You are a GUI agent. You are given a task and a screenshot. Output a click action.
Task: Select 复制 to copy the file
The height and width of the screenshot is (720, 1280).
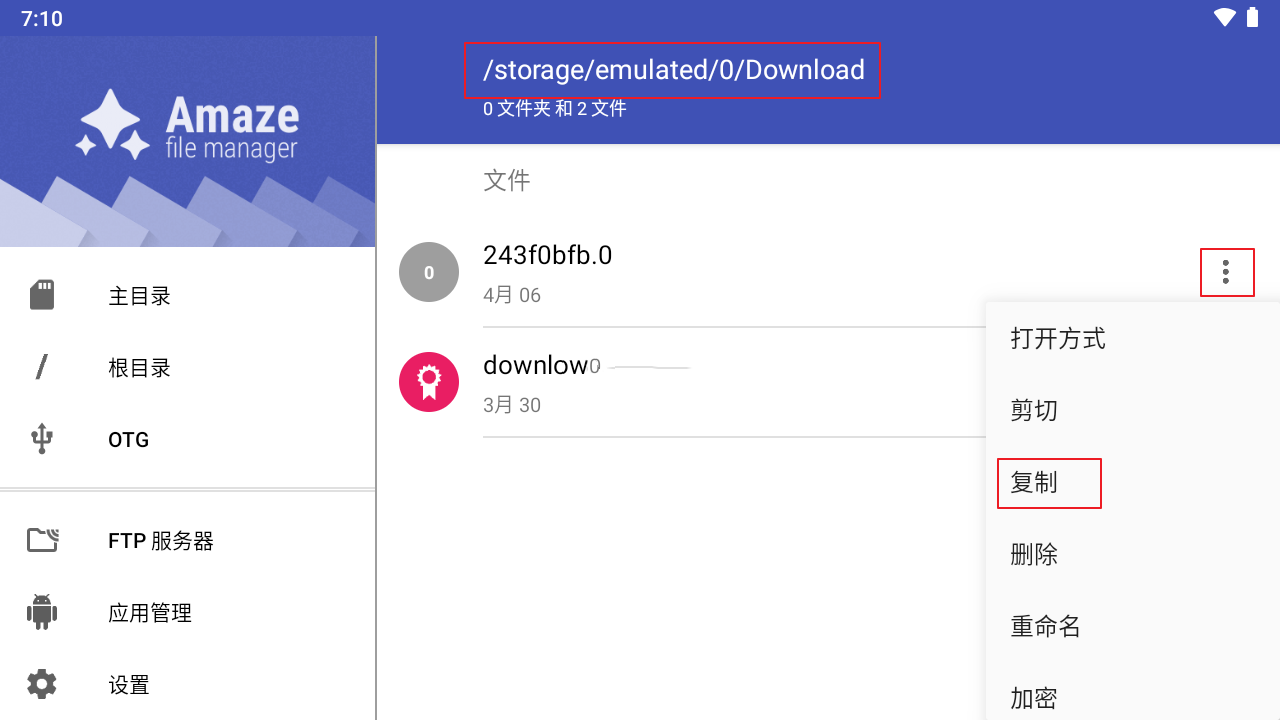point(1034,483)
